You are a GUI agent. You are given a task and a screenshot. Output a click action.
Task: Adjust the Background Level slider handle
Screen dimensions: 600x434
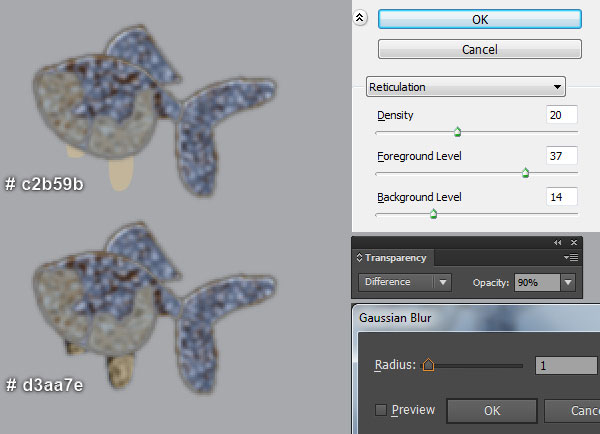(433, 214)
